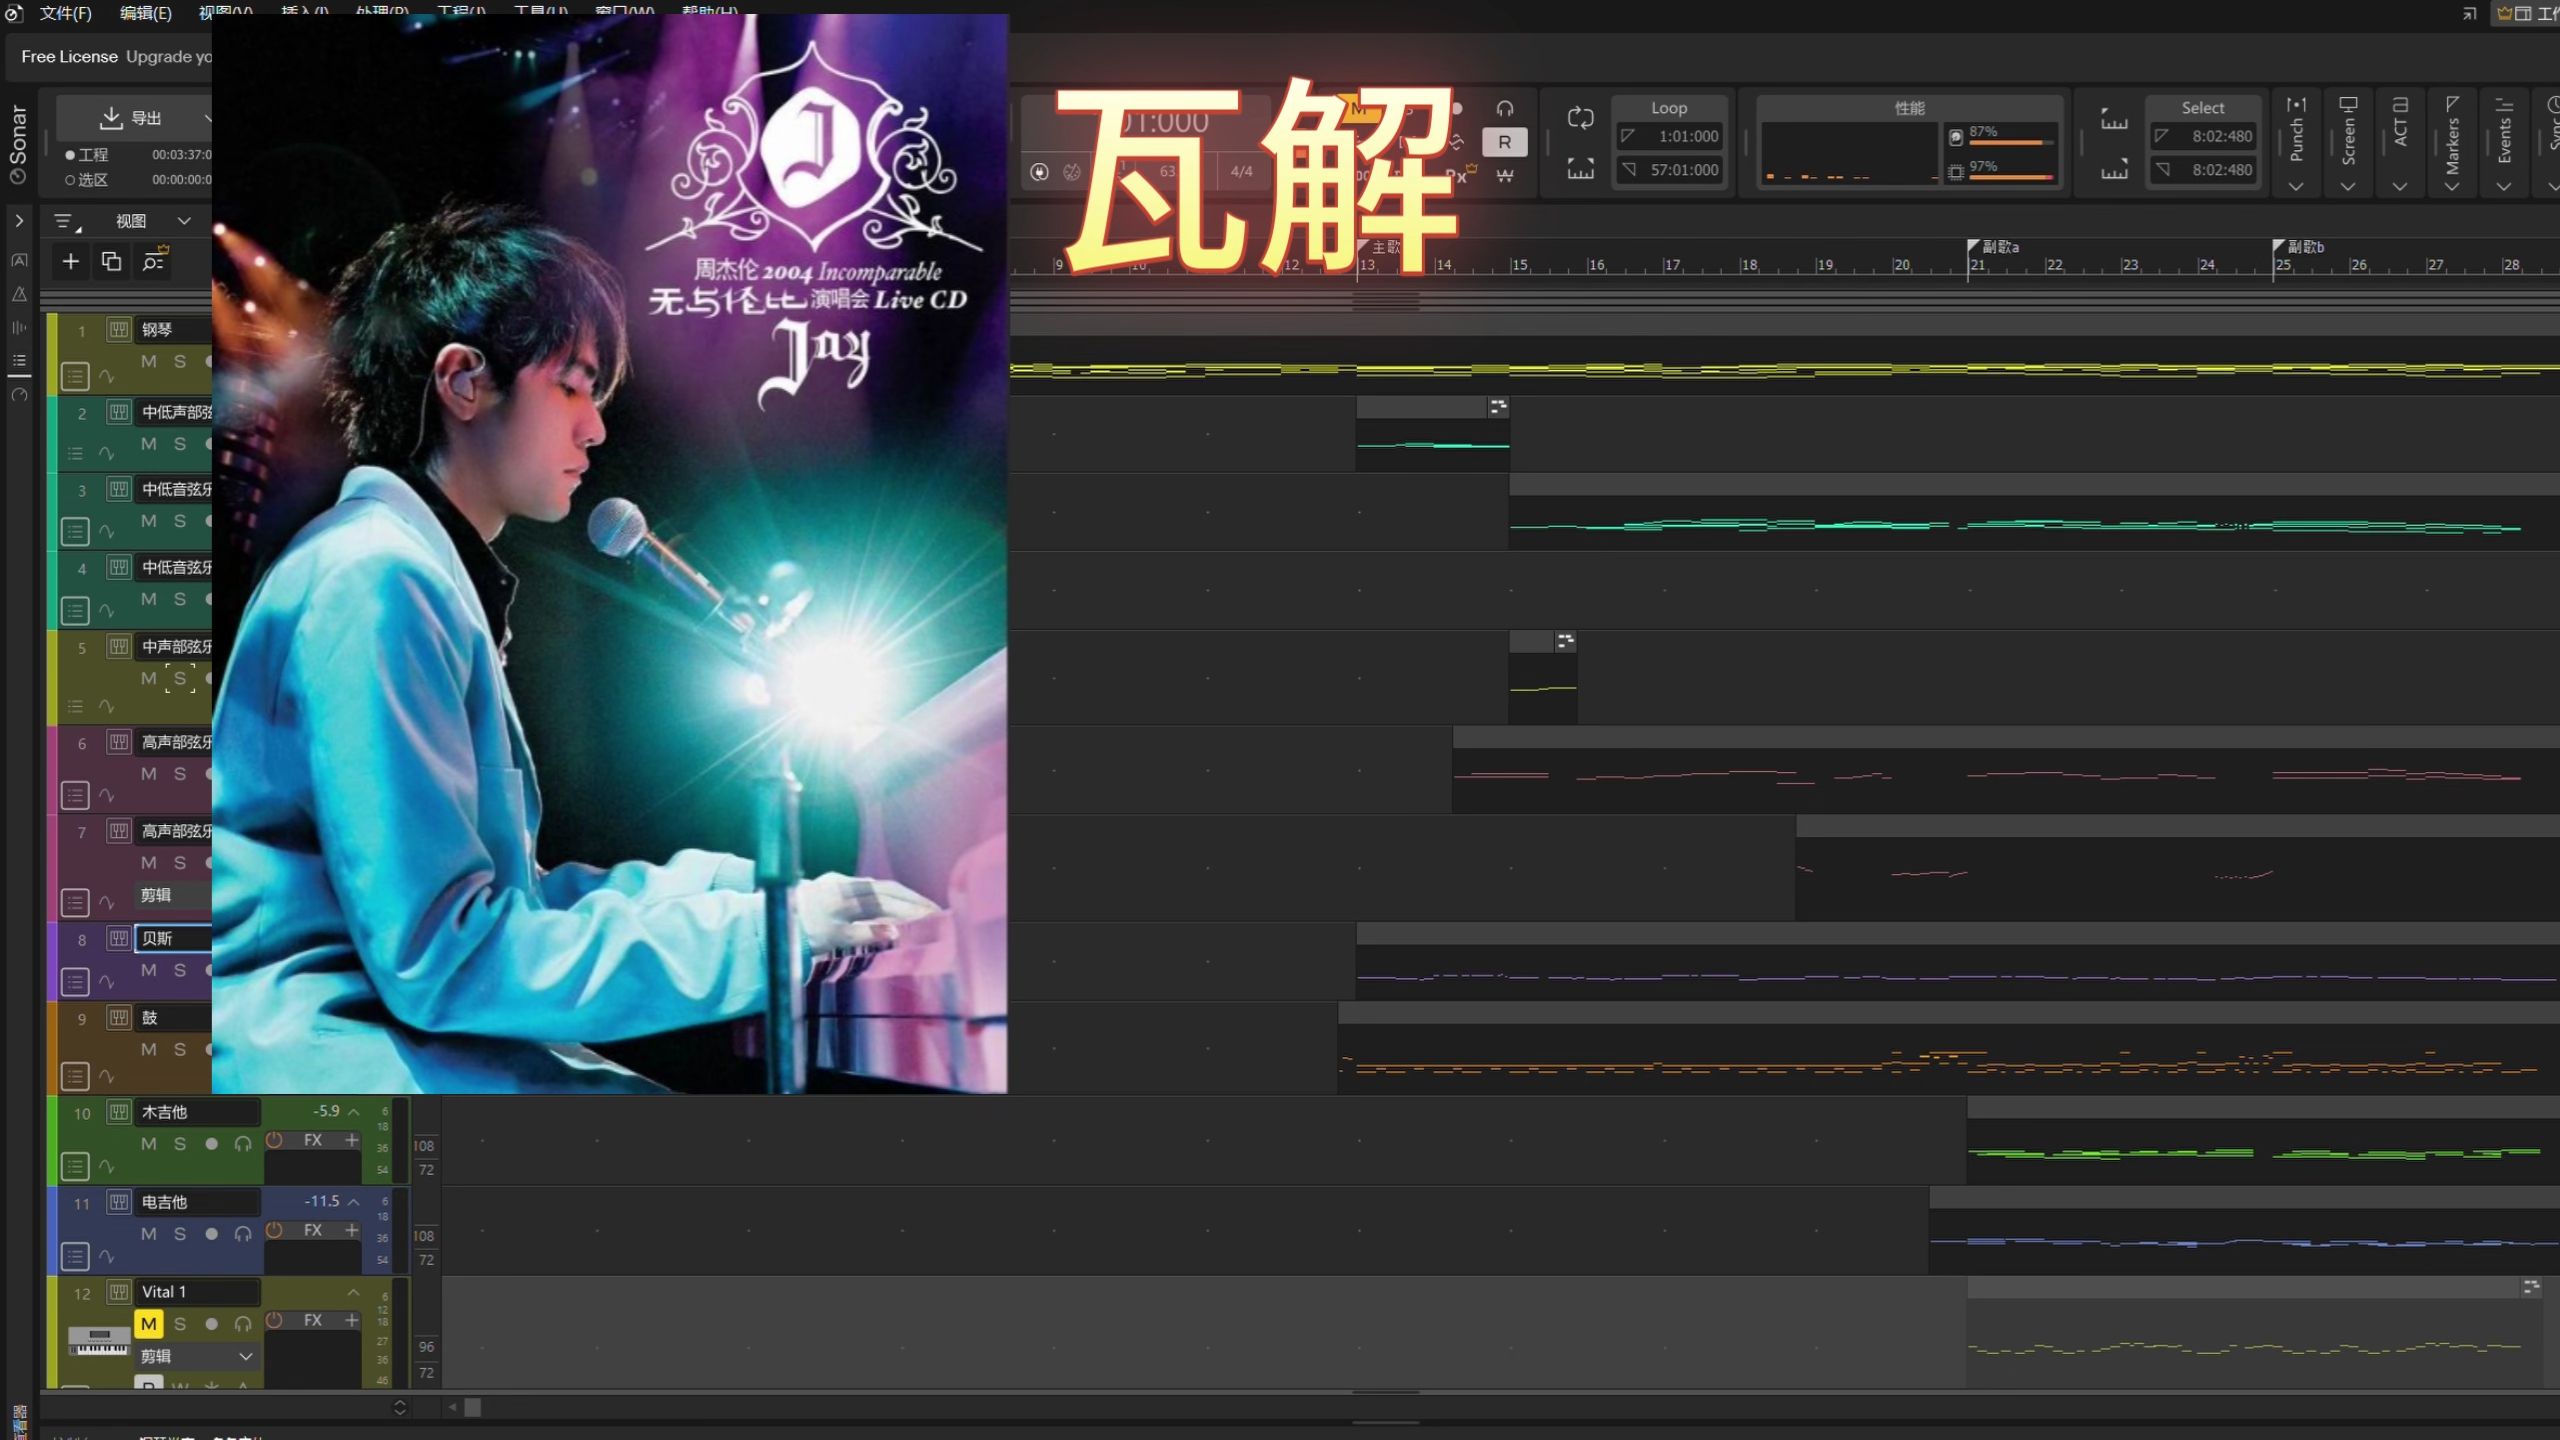The image size is (2560, 1440).
Task: Solo the 木吉他 track
Action: pyautogui.click(x=180, y=1143)
